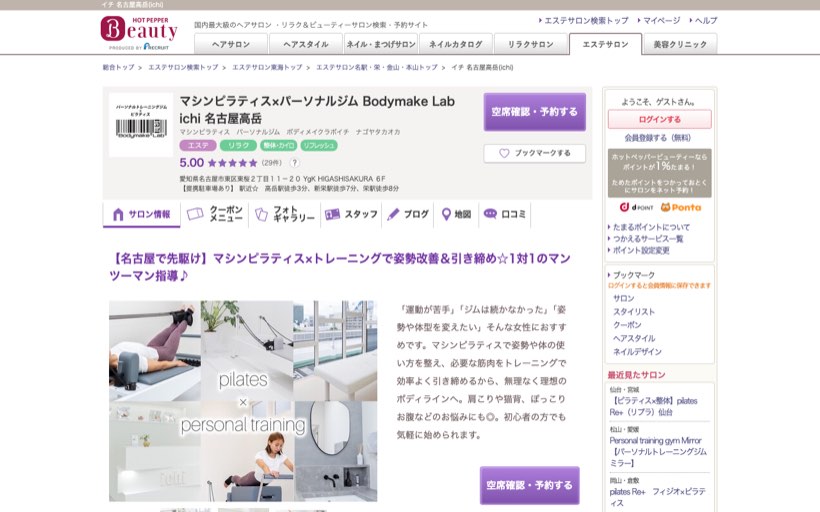Switch to 地図 tab
820x512 pixels.
456,214
